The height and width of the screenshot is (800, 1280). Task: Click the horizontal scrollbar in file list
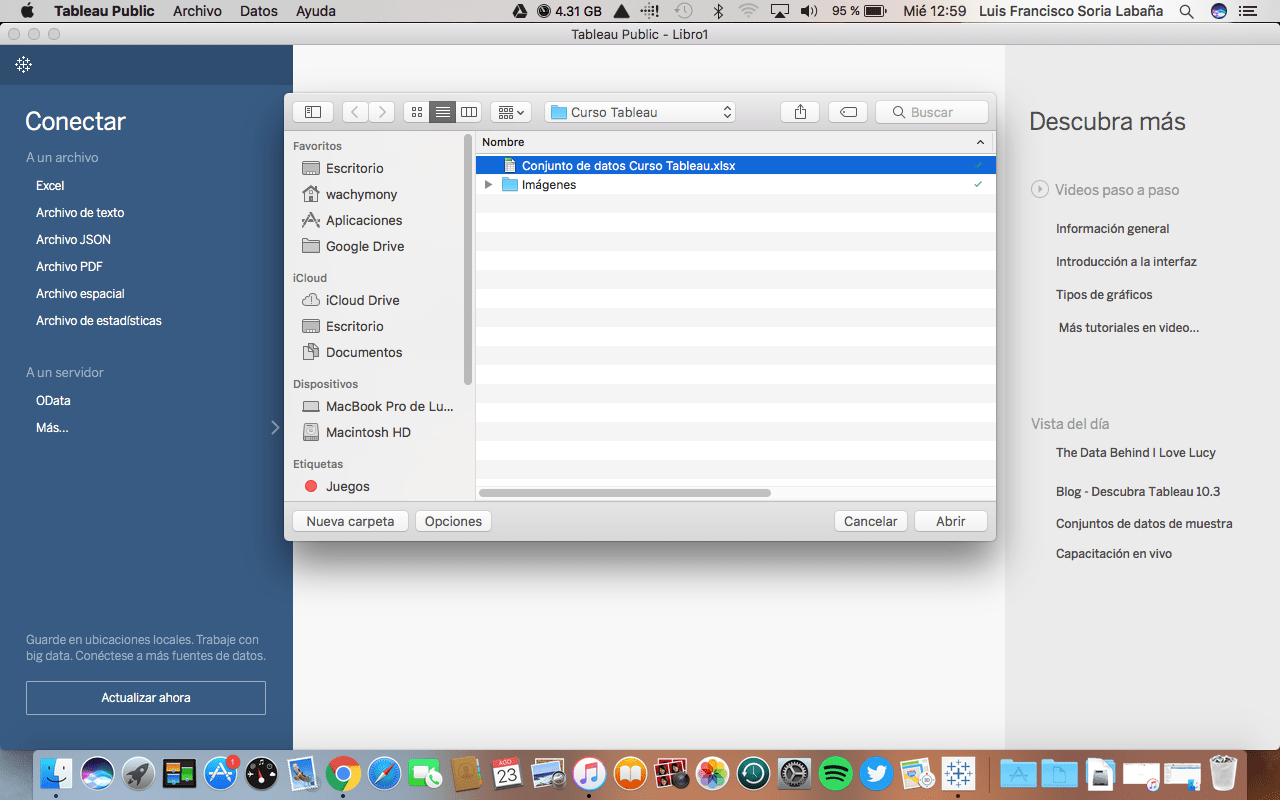click(625, 493)
